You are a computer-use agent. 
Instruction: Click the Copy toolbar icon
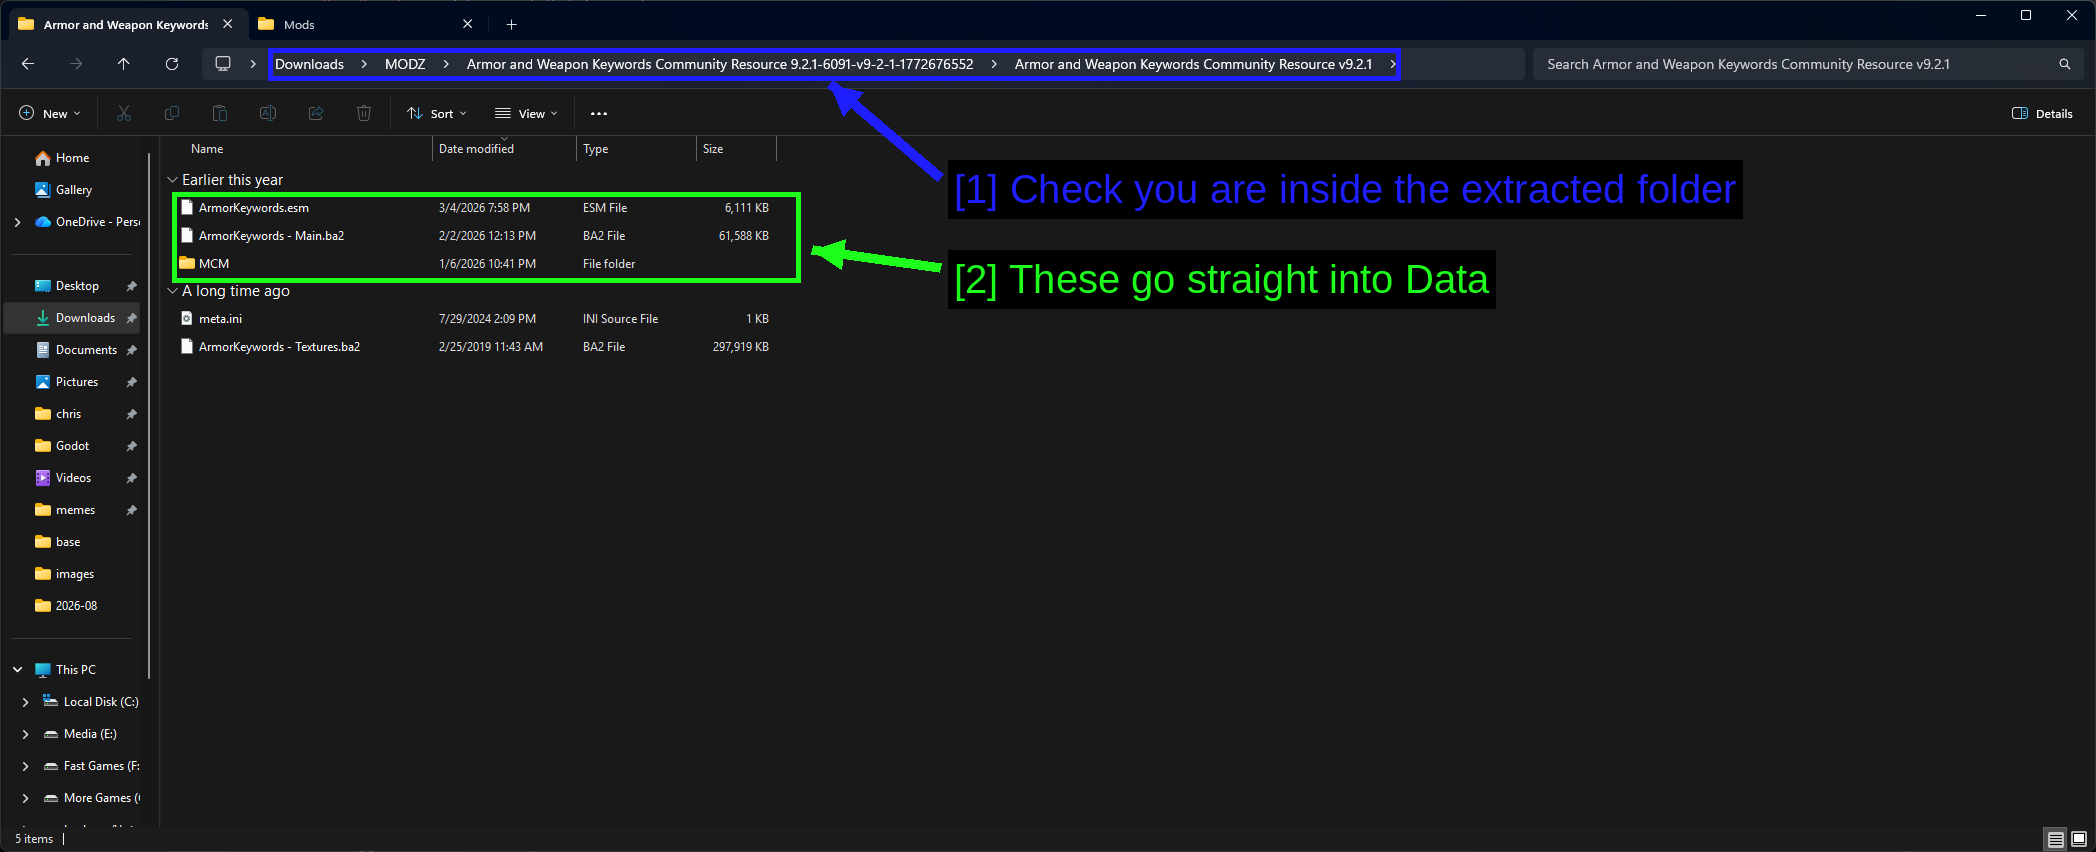[x=172, y=114]
